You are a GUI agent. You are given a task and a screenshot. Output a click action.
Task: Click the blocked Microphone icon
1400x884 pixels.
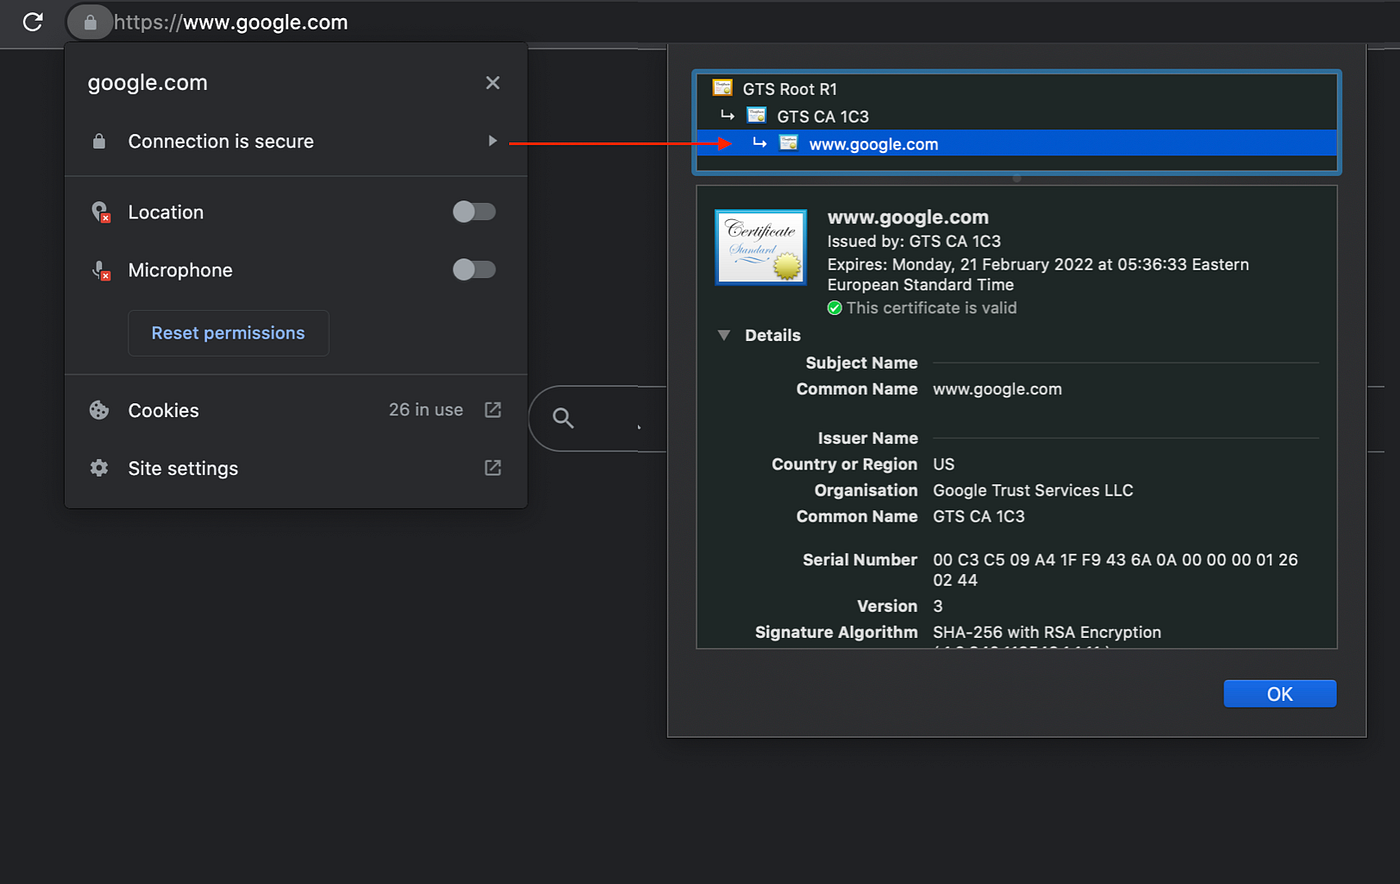pyautogui.click(x=100, y=270)
